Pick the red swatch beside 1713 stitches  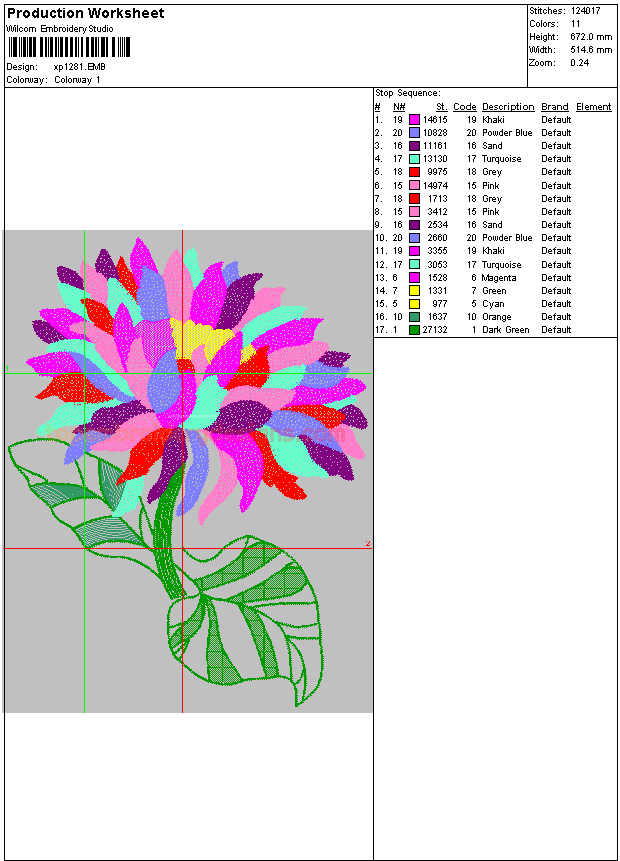point(415,199)
